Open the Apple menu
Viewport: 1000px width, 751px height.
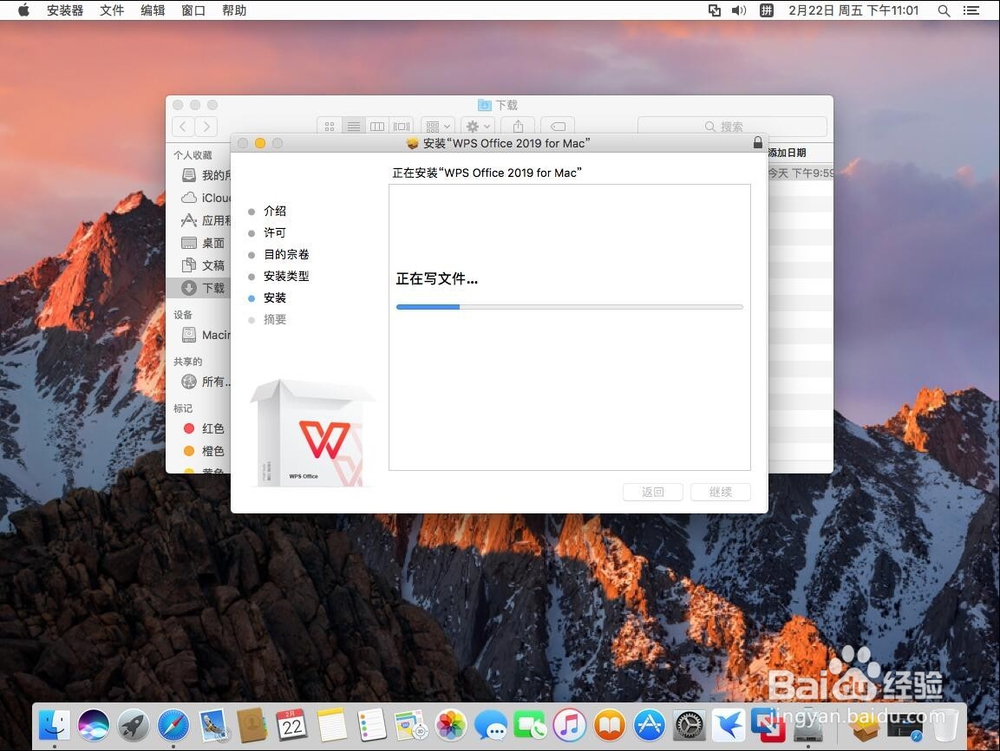pos(24,10)
